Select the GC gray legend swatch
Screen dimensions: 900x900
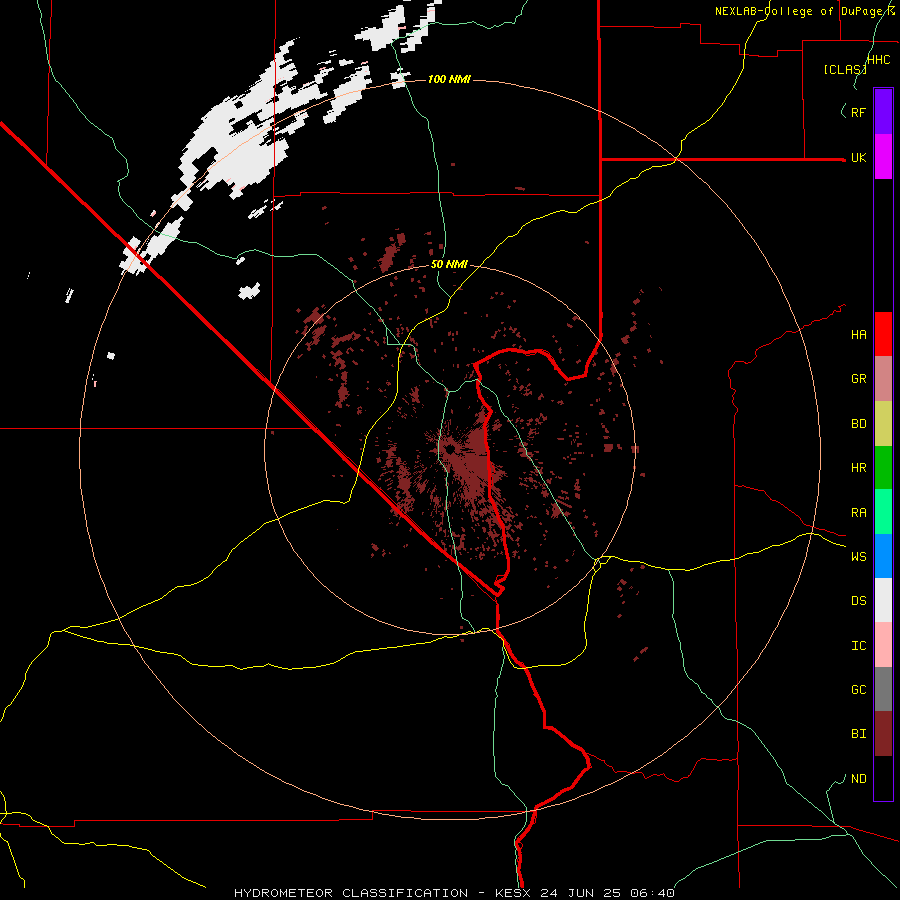click(883, 689)
